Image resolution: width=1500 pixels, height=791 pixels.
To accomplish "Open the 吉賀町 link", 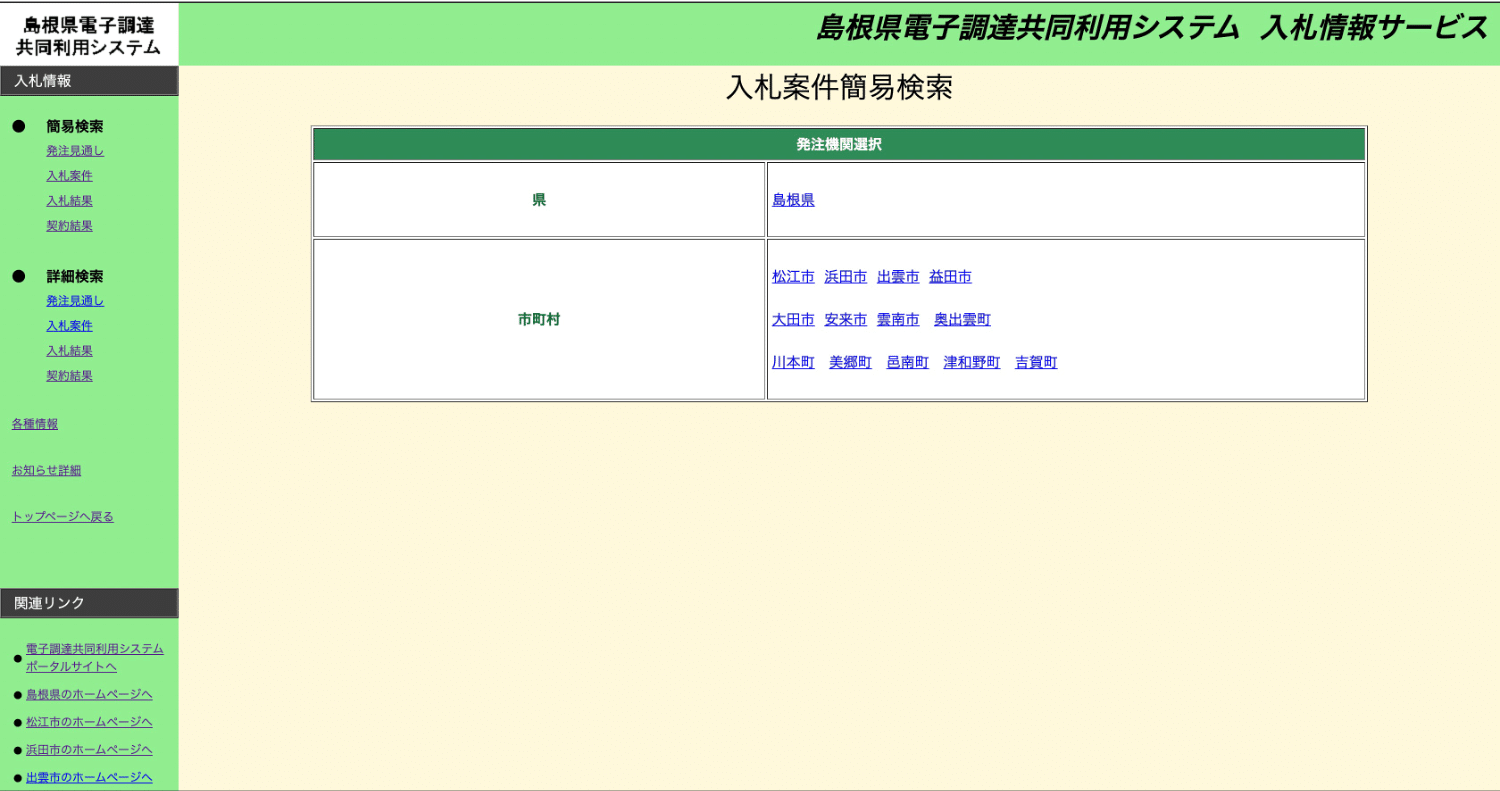I will pyautogui.click(x=1035, y=363).
